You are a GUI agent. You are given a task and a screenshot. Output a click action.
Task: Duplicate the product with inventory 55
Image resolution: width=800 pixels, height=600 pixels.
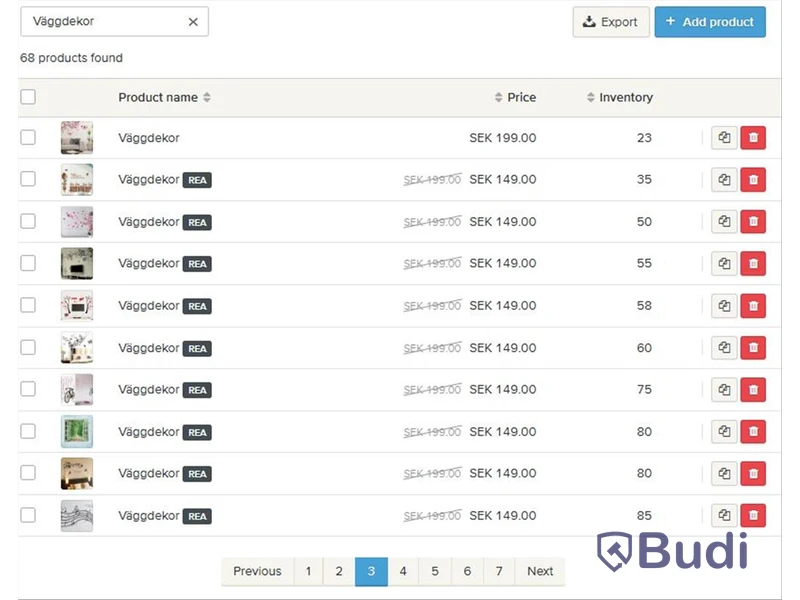pos(724,263)
